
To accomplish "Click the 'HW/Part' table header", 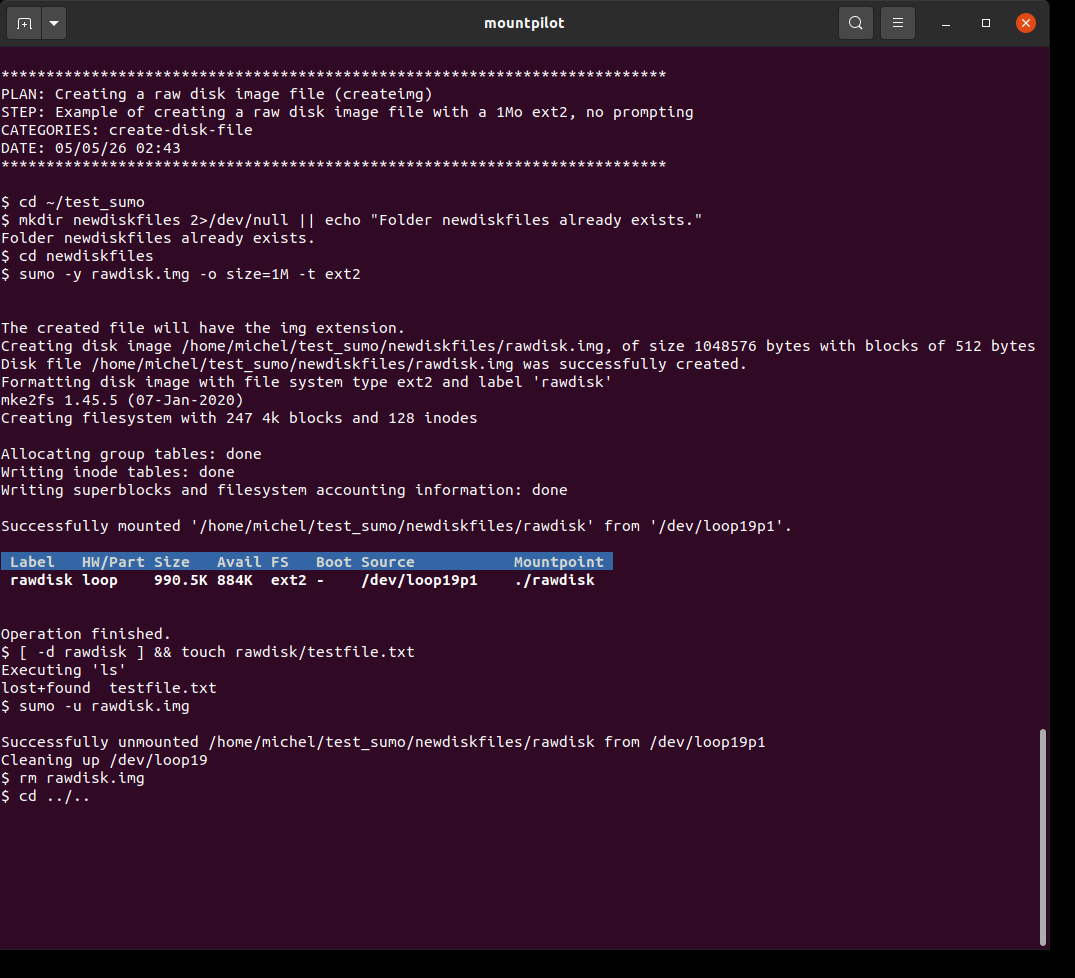I will (113, 562).
